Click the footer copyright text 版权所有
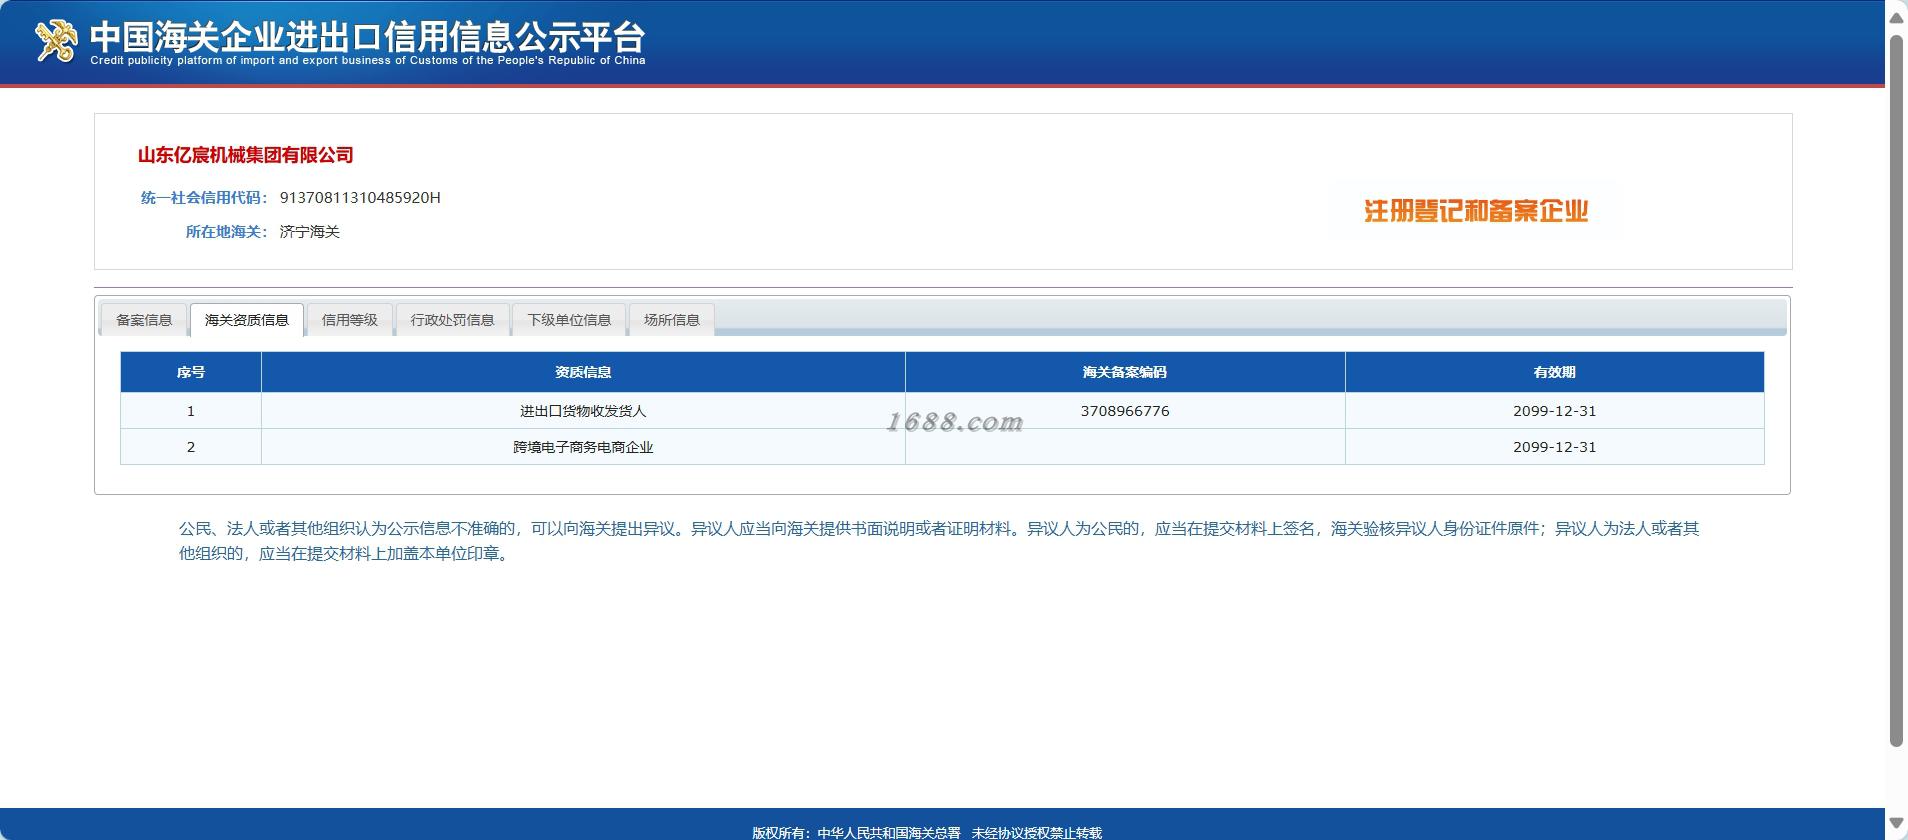Viewport: 1908px width, 840px height. click(x=927, y=832)
